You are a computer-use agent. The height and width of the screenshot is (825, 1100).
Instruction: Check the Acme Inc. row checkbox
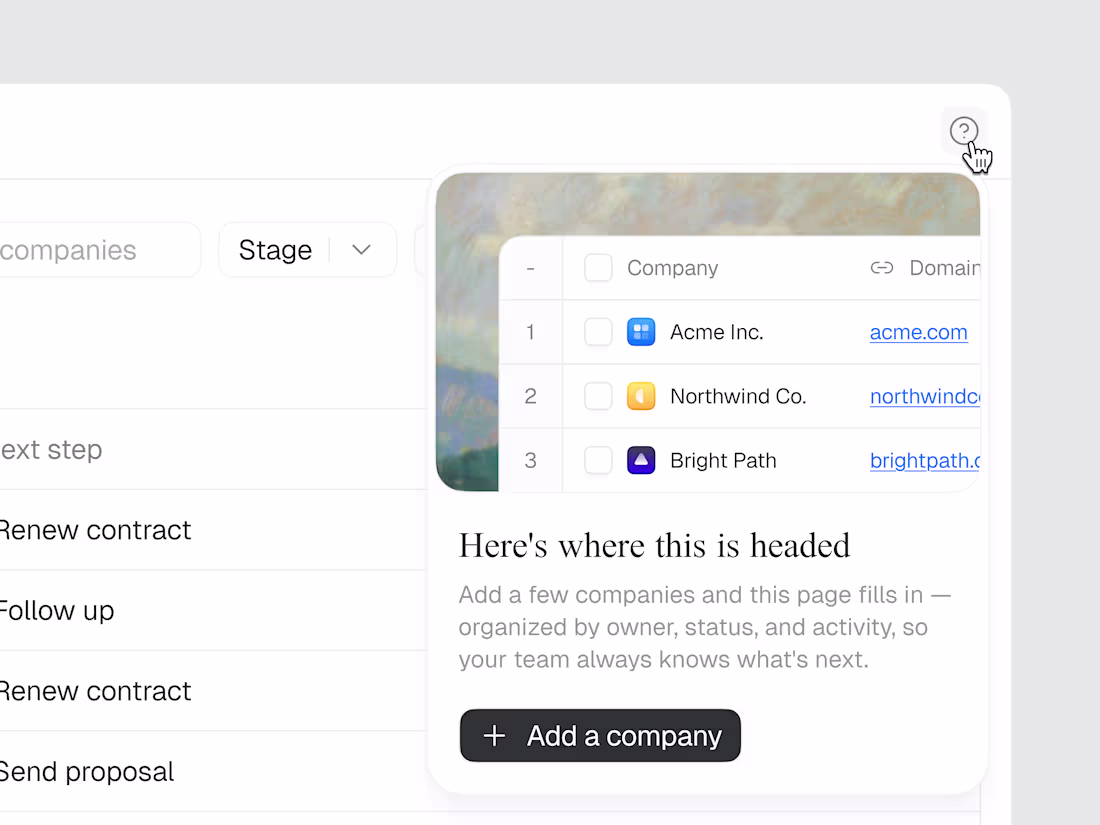click(x=598, y=332)
